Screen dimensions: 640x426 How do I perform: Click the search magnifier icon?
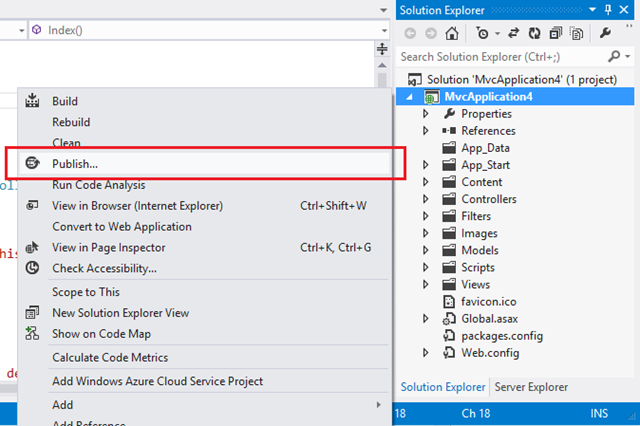point(614,56)
